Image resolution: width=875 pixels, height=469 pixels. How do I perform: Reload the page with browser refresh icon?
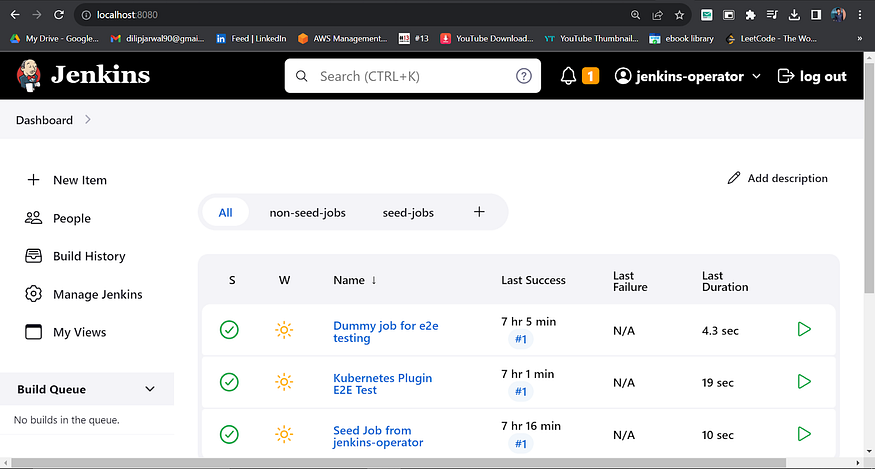point(58,15)
